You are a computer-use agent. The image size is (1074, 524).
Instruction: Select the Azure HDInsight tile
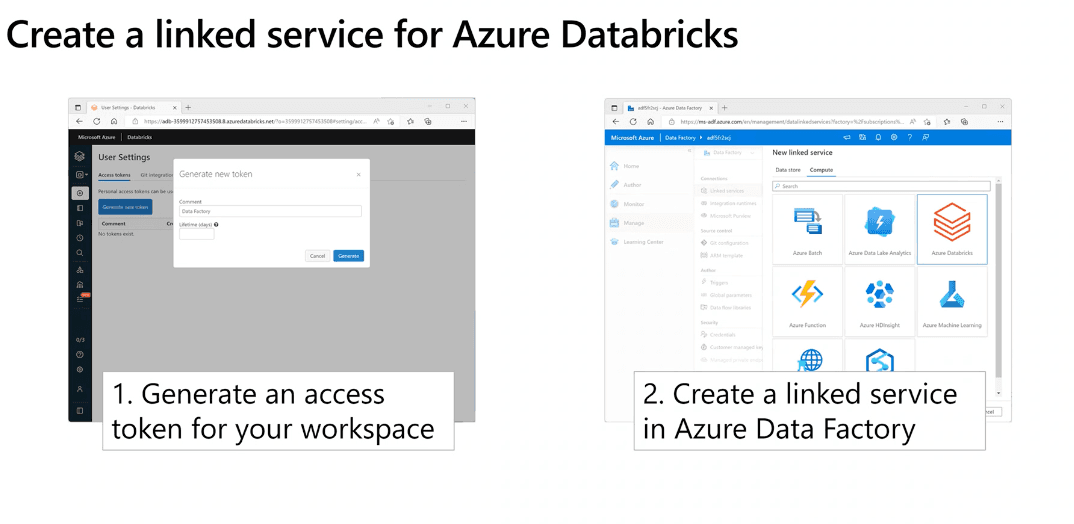click(879, 300)
